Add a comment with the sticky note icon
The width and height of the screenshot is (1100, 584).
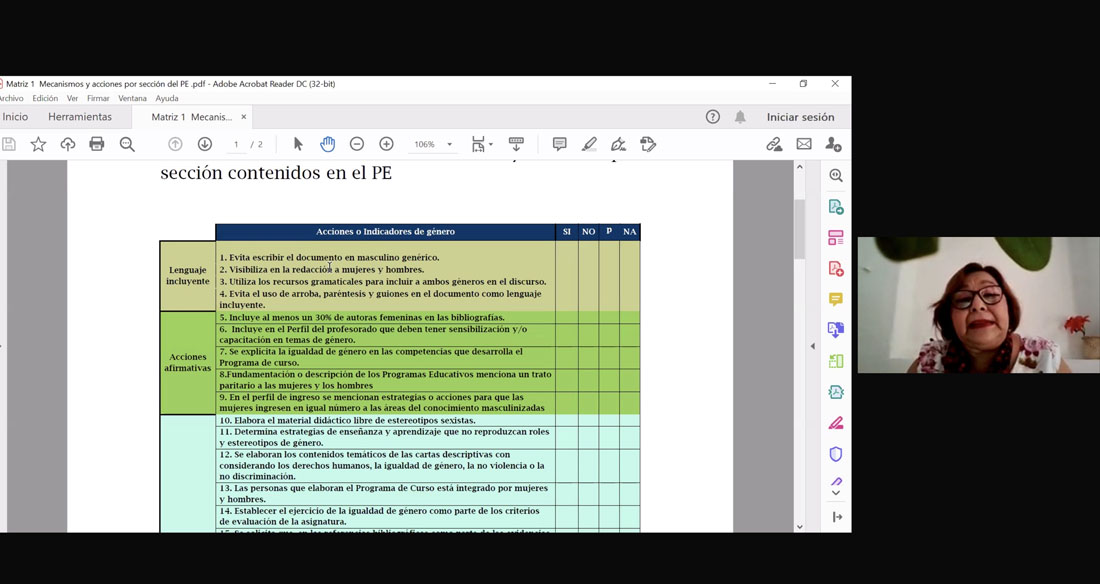click(x=559, y=145)
